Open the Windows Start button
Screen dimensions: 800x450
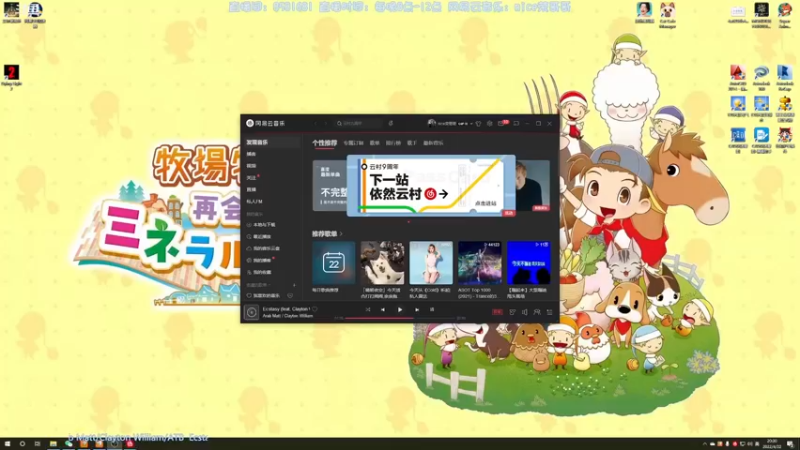[7, 444]
